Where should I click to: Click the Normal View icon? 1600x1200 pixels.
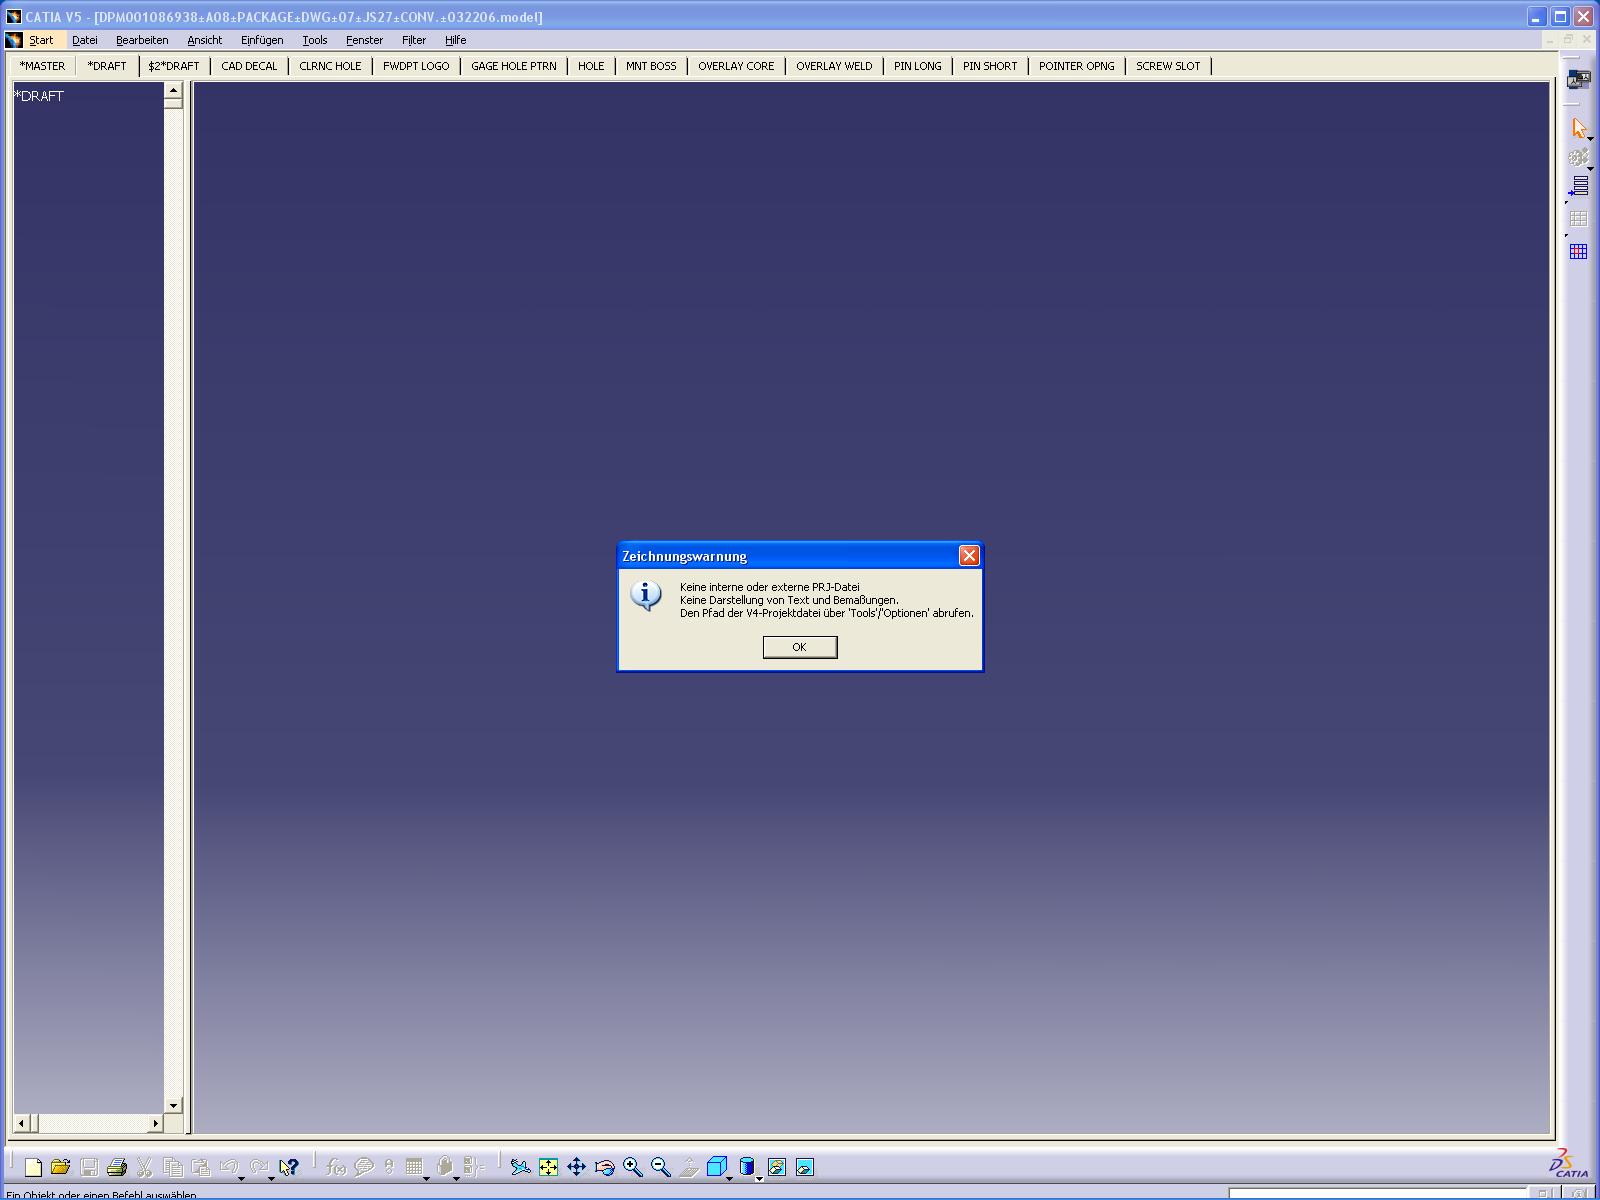click(688, 1167)
